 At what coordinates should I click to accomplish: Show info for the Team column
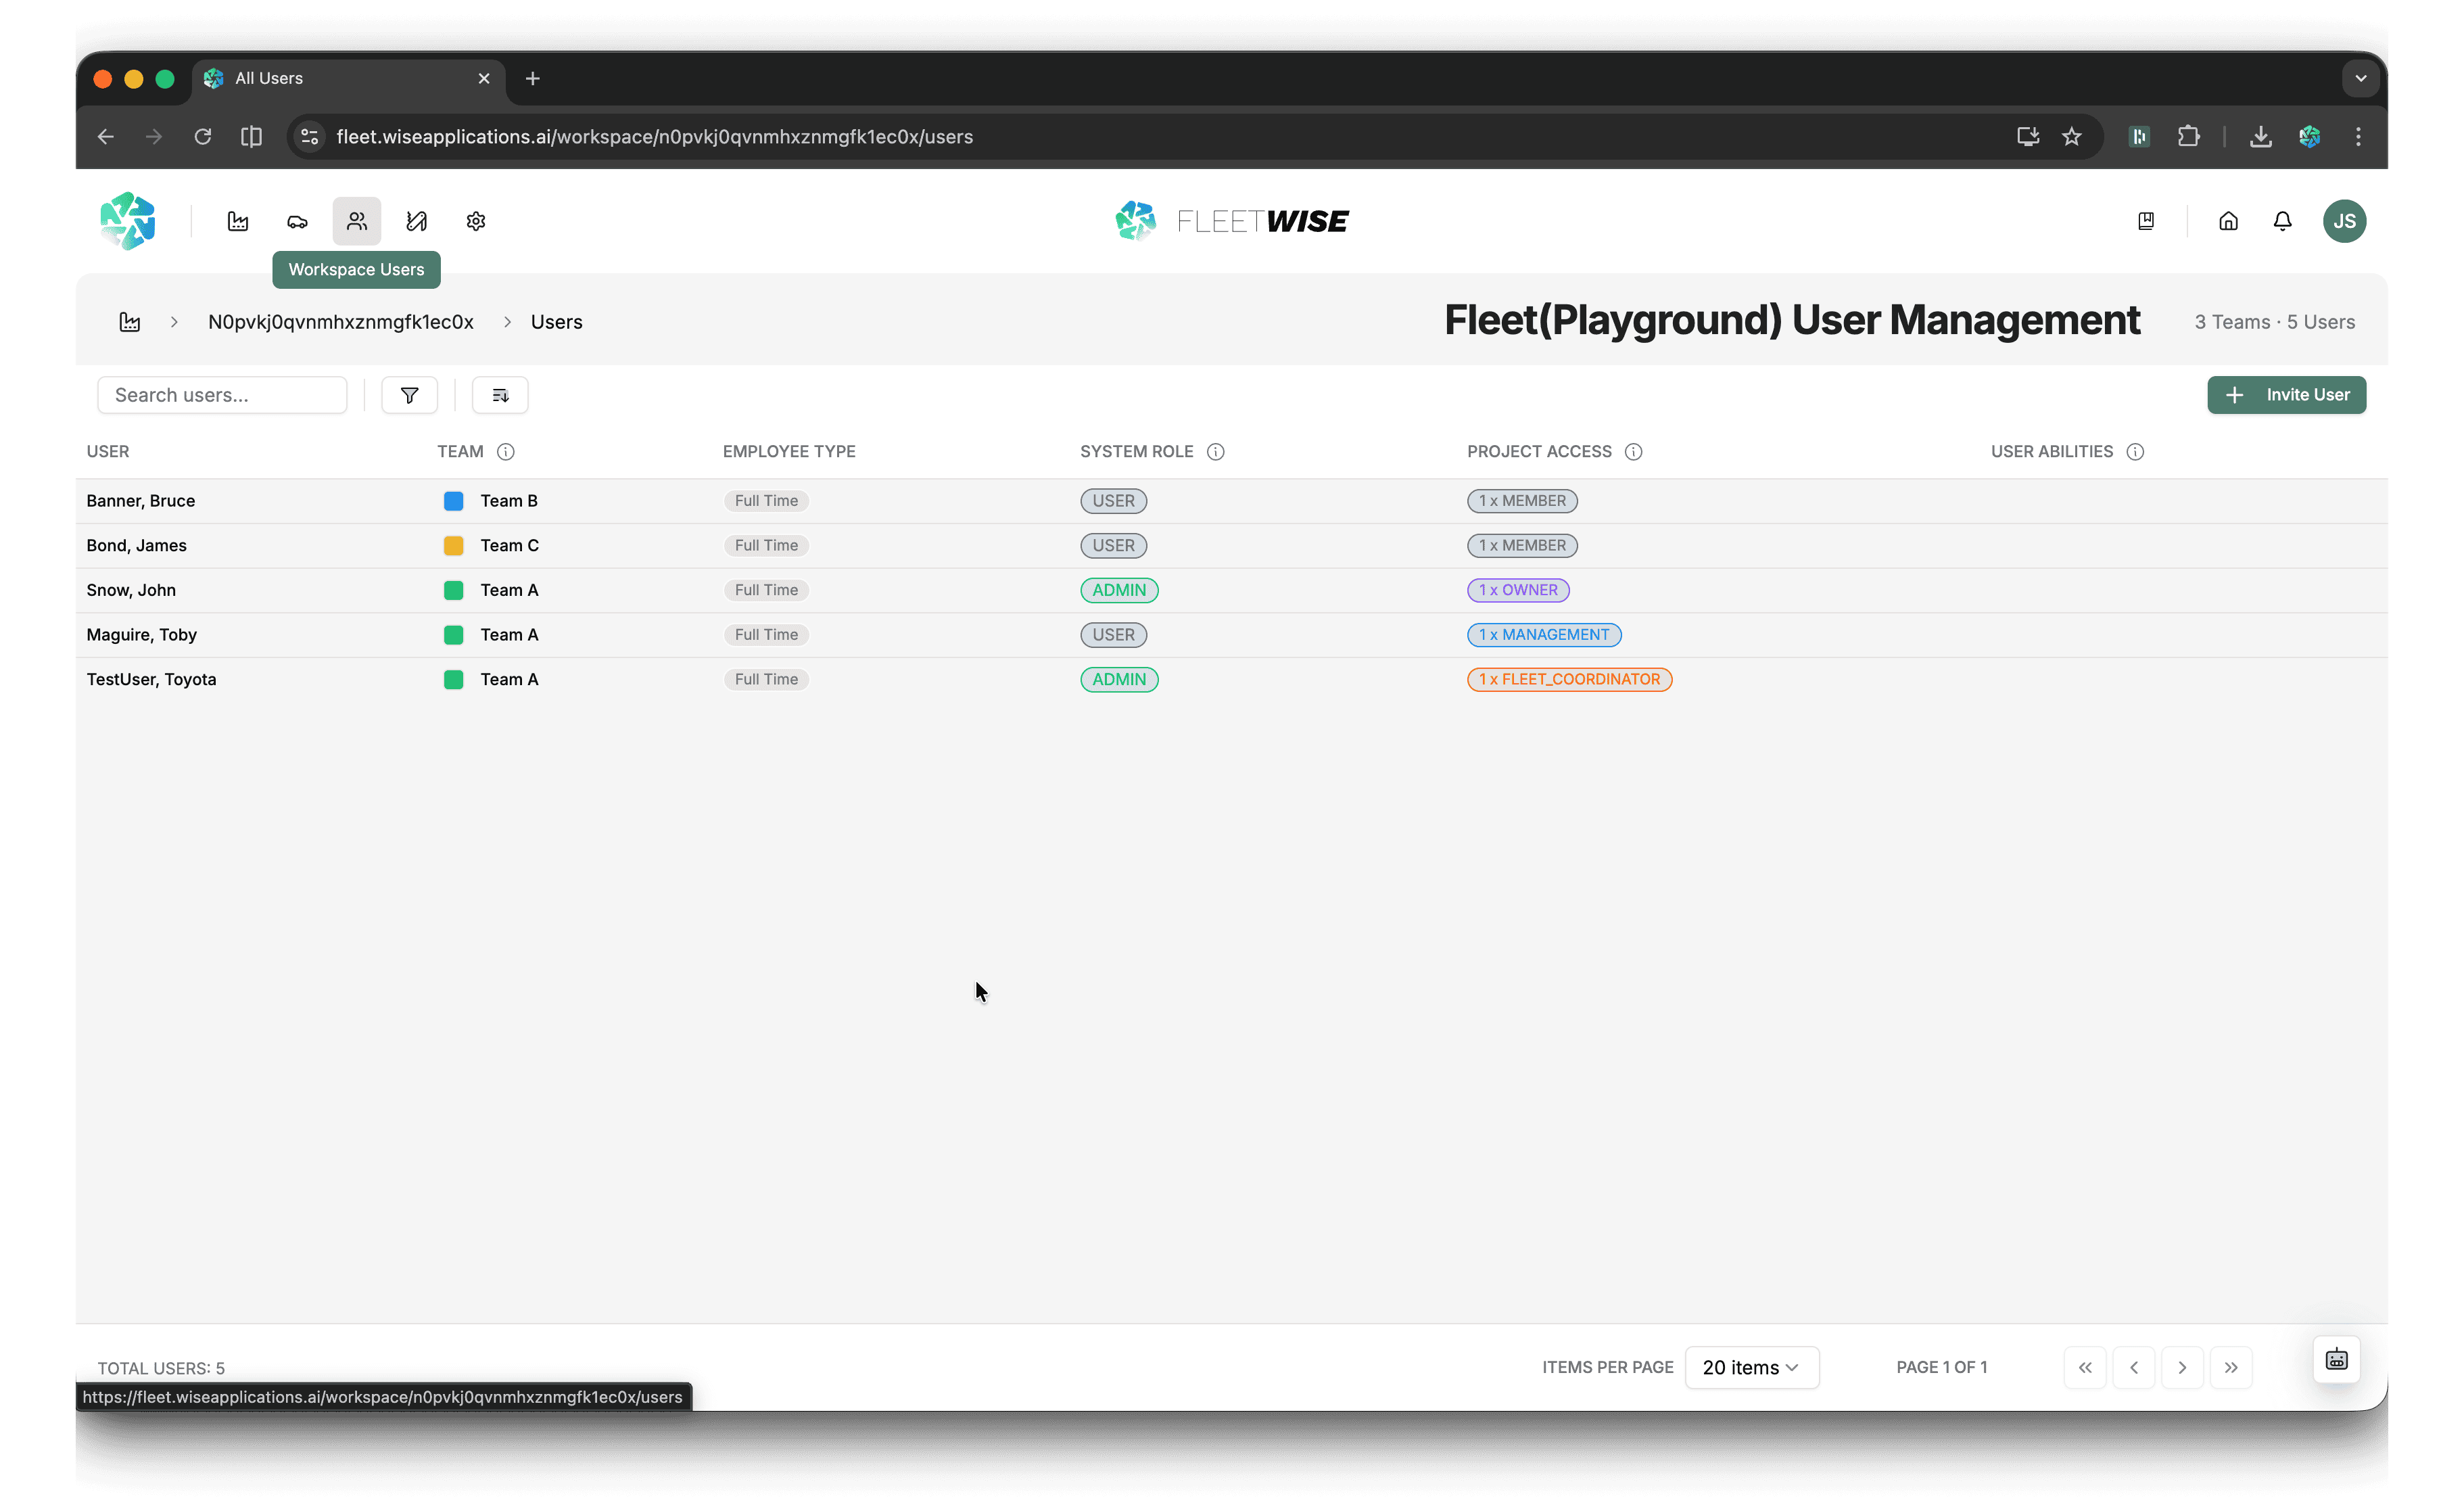[506, 452]
